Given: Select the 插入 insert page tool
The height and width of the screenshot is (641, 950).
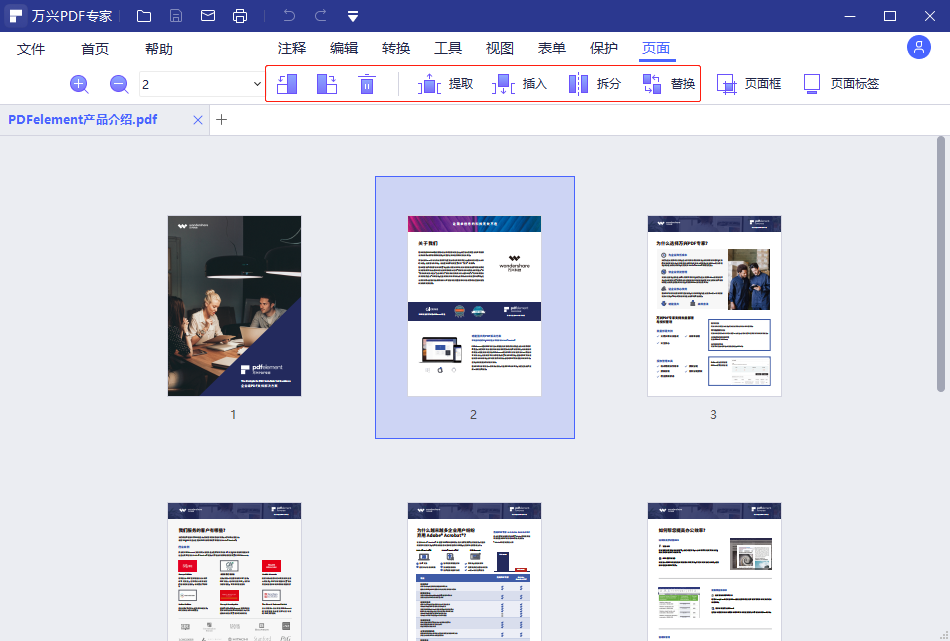Looking at the screenshot, I should click(528, 83).
